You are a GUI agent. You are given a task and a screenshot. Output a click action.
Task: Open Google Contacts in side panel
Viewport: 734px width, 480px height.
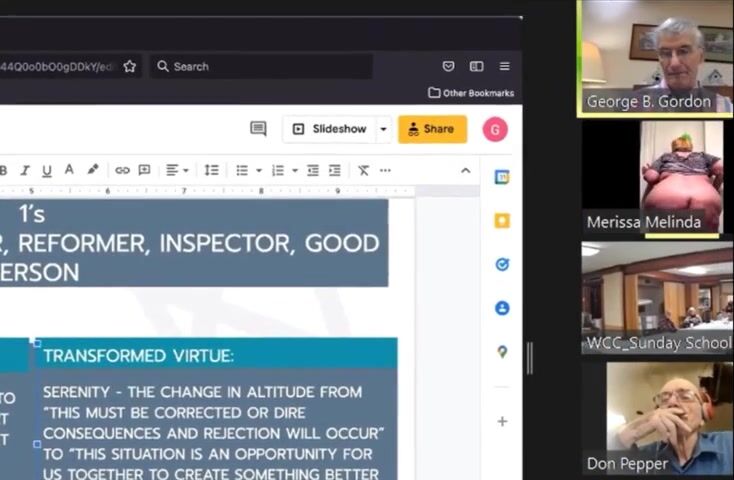click(x=502, y=308)
